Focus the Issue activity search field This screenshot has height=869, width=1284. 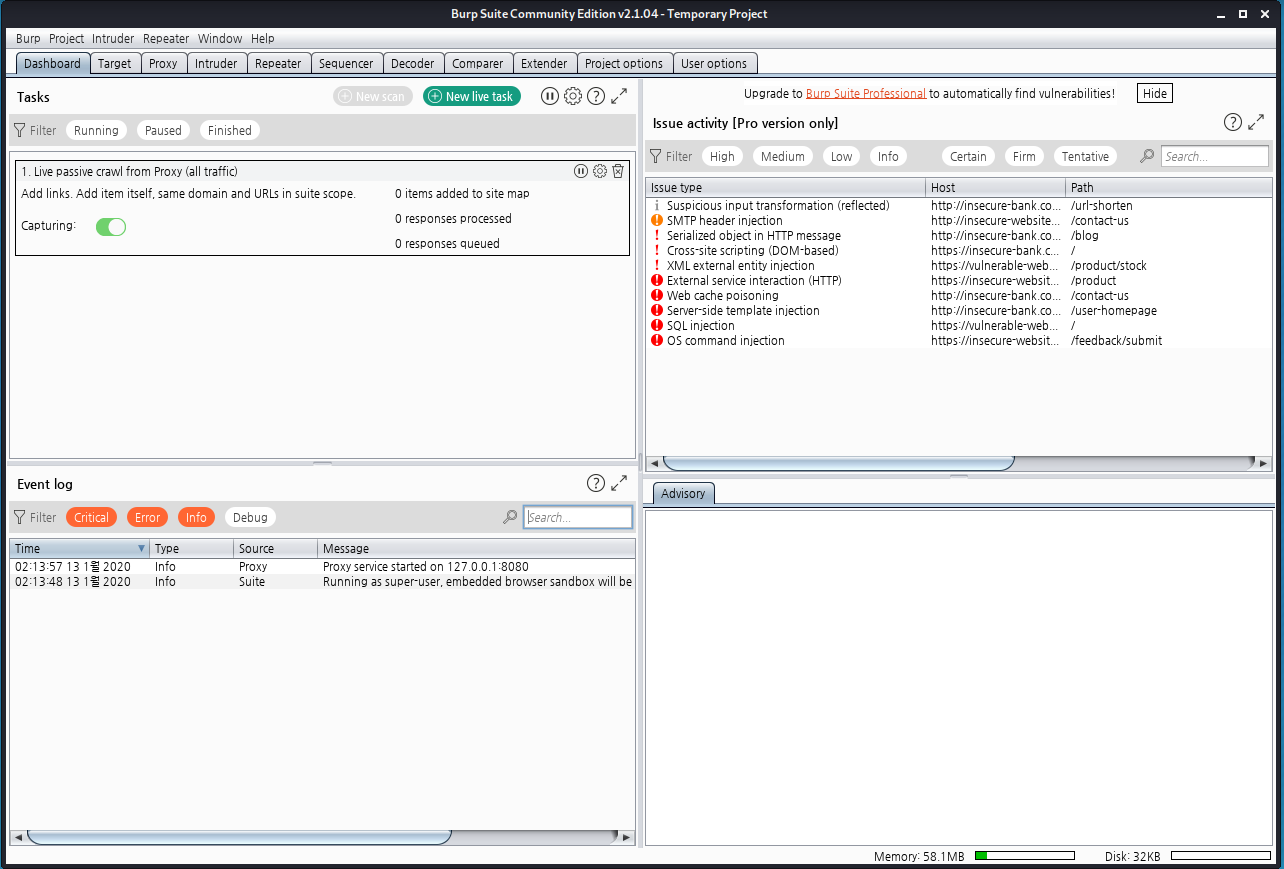[x=1215, y=156]
